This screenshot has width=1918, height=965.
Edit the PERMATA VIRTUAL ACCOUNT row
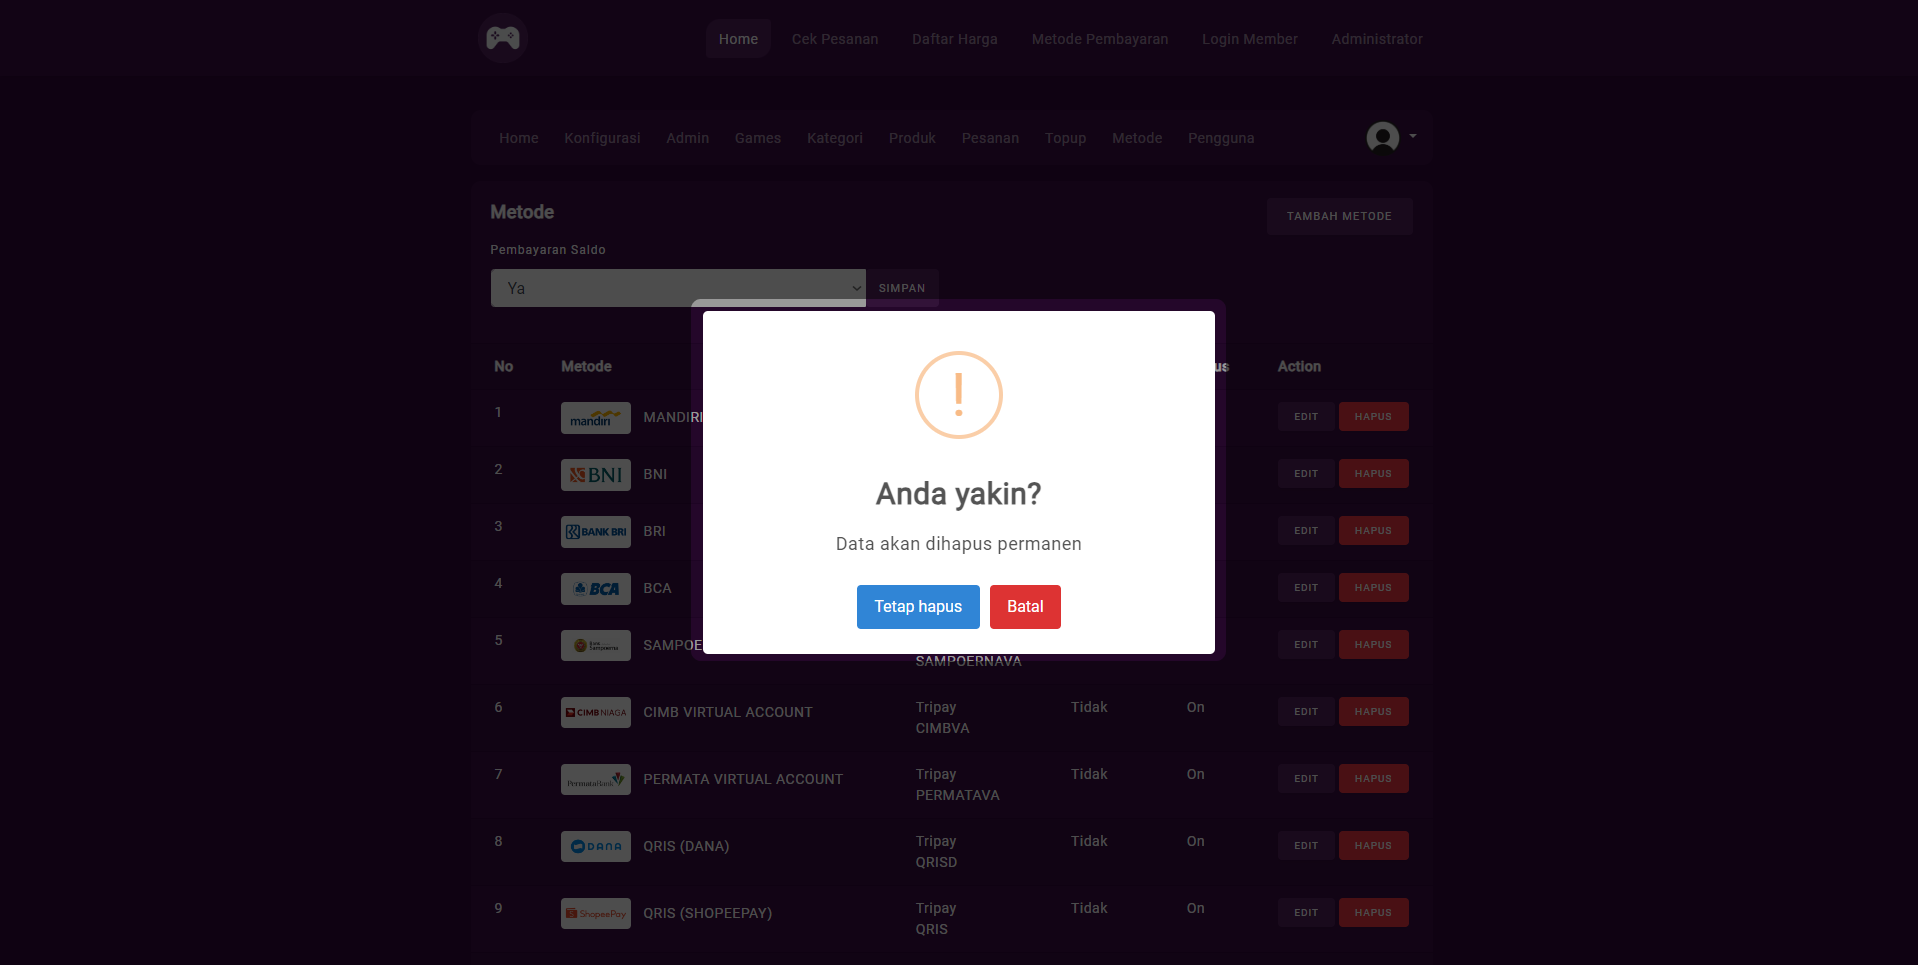pos(1306,779)
